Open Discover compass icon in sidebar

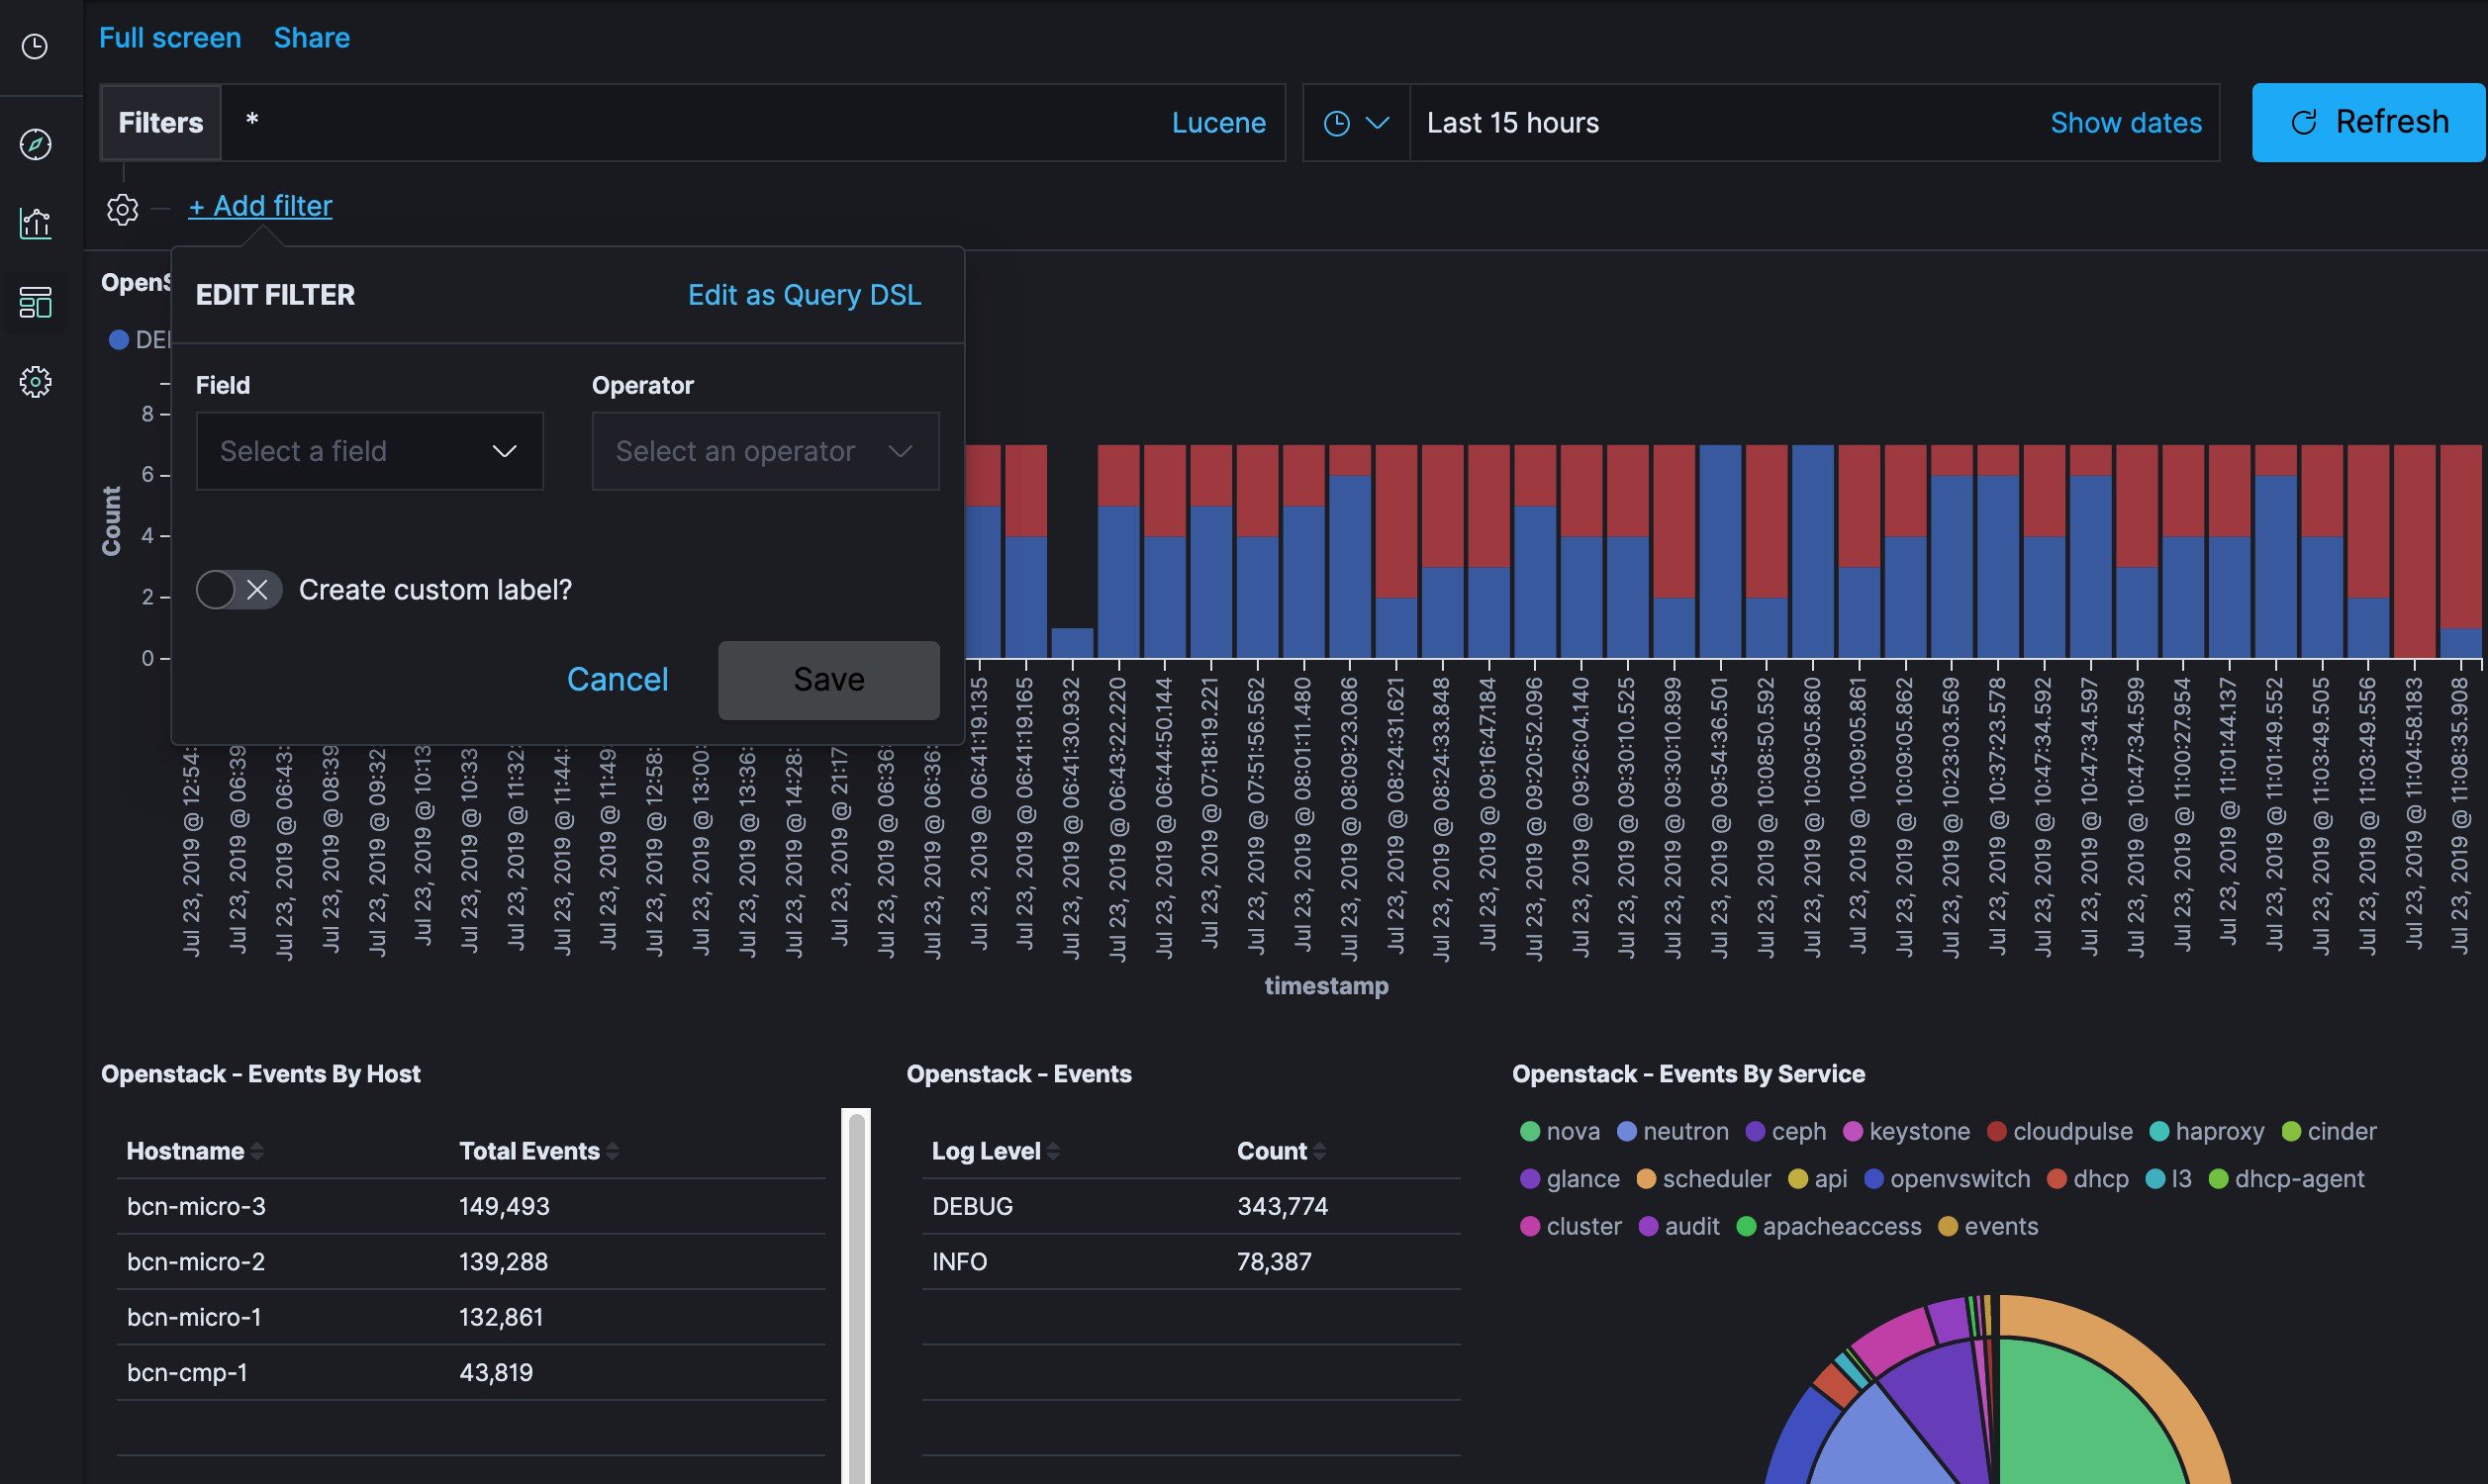pyautogui.click(x=35, y=144)
